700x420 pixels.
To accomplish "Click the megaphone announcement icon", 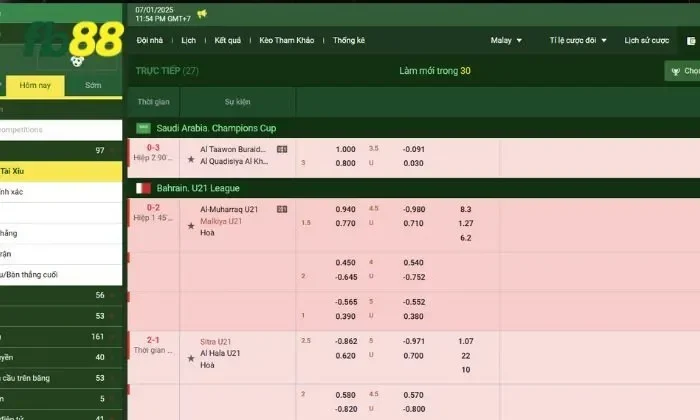I will (202, 14).
